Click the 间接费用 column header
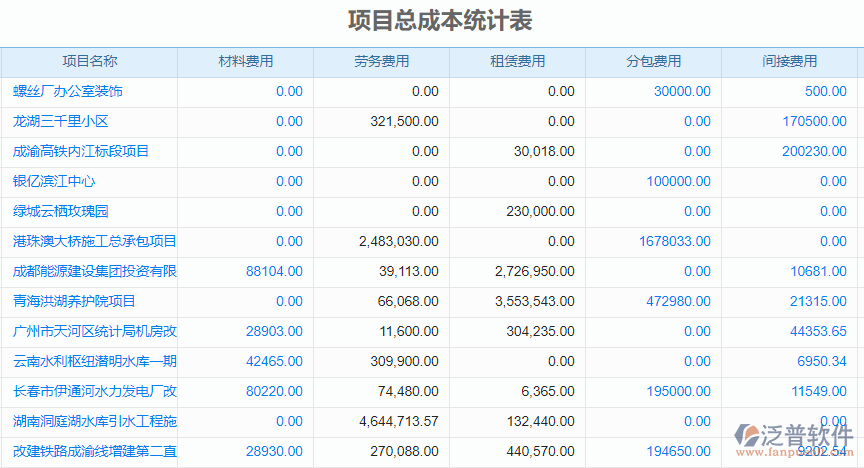 (x=790, y=61)
